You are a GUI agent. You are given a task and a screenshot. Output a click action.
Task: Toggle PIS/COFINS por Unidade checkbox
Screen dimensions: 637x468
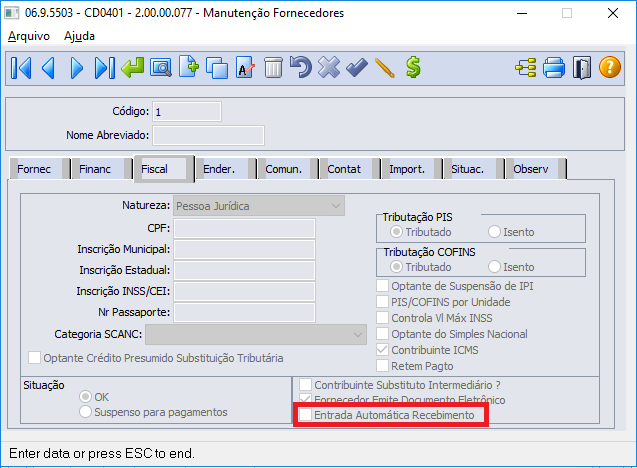tap(382, 302)
